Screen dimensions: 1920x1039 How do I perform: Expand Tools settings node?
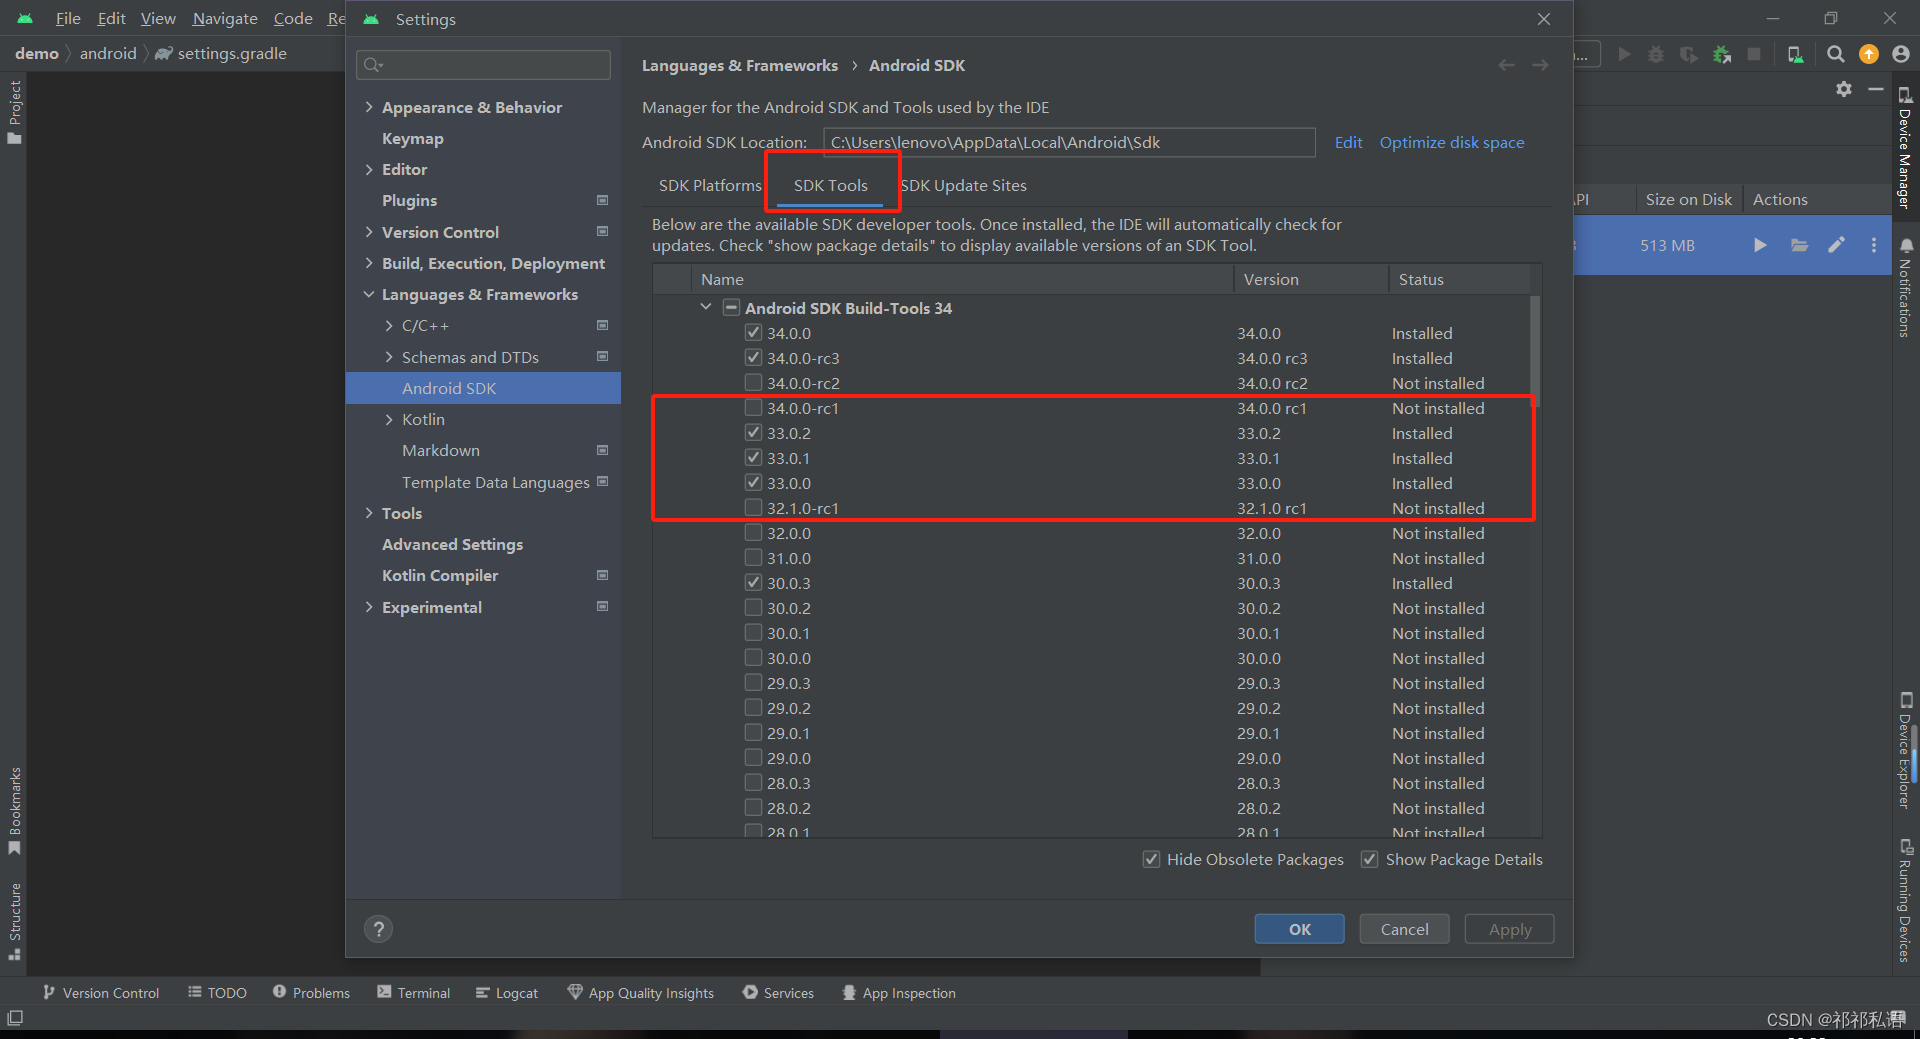[369, 513]
